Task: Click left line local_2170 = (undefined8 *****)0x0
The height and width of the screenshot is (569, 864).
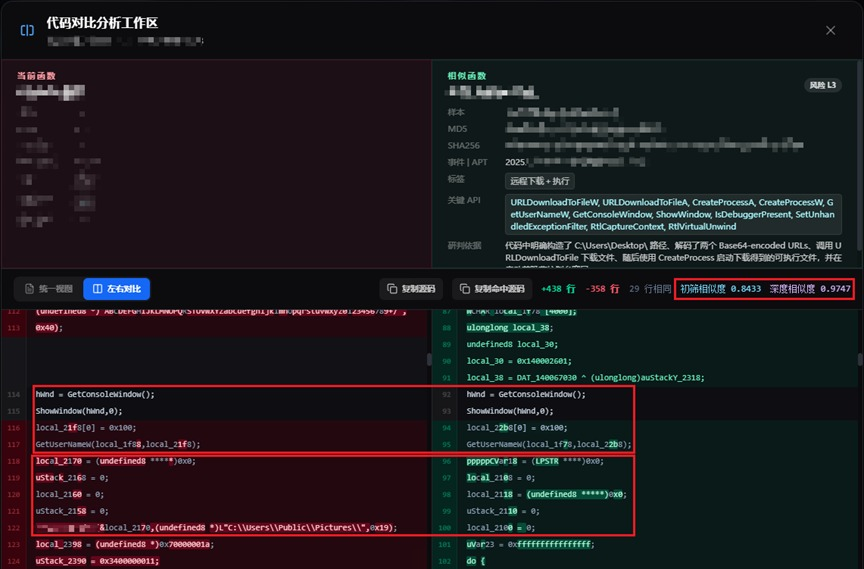Action: pos(116,461)
